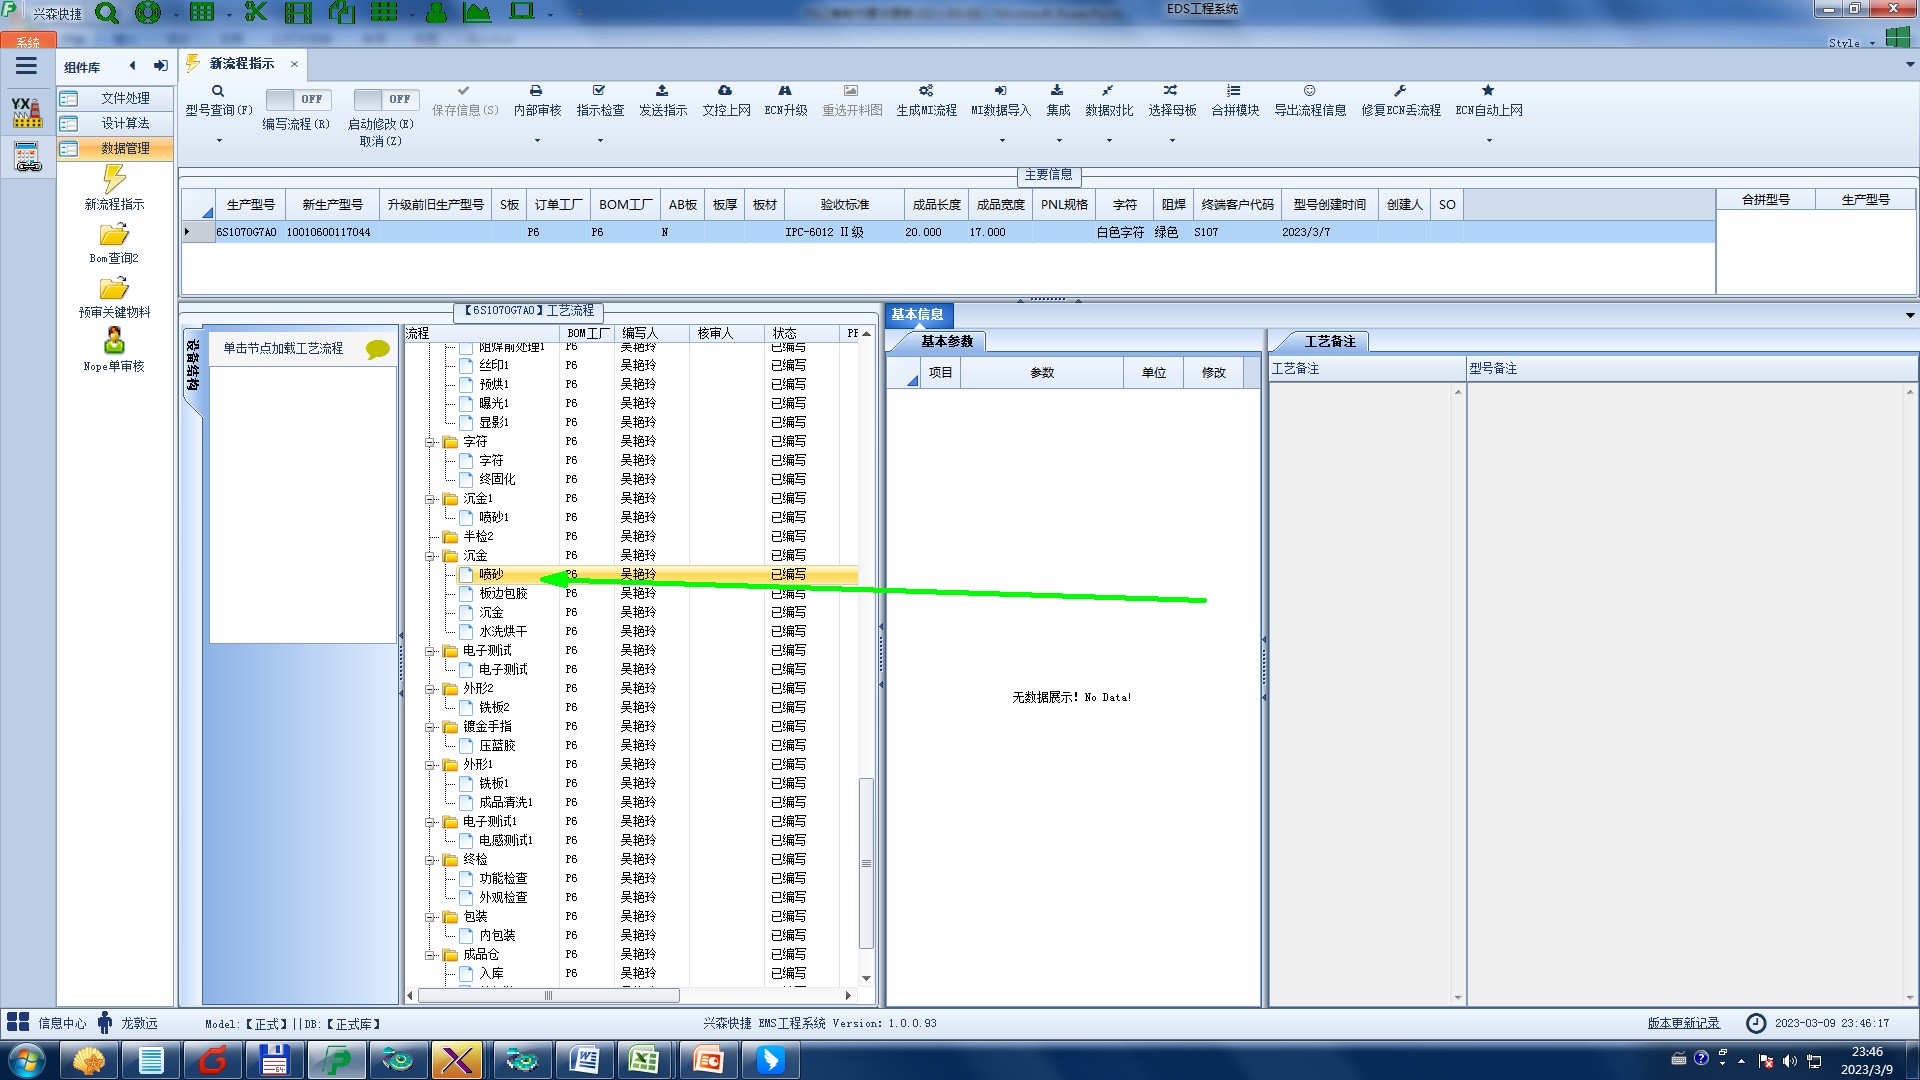Collapse the 电子测试 folder node

point(430,651)
